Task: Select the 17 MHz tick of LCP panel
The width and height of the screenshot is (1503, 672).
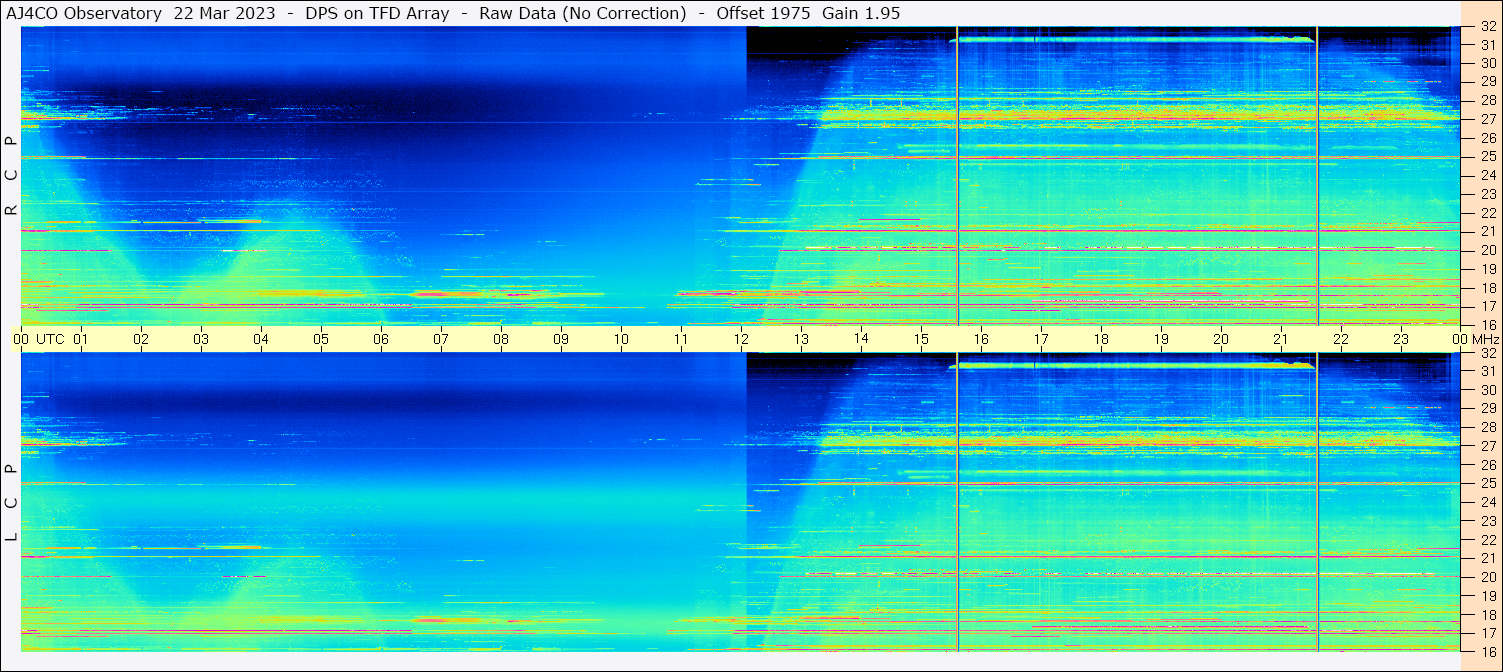Action: pos(1487,633)
